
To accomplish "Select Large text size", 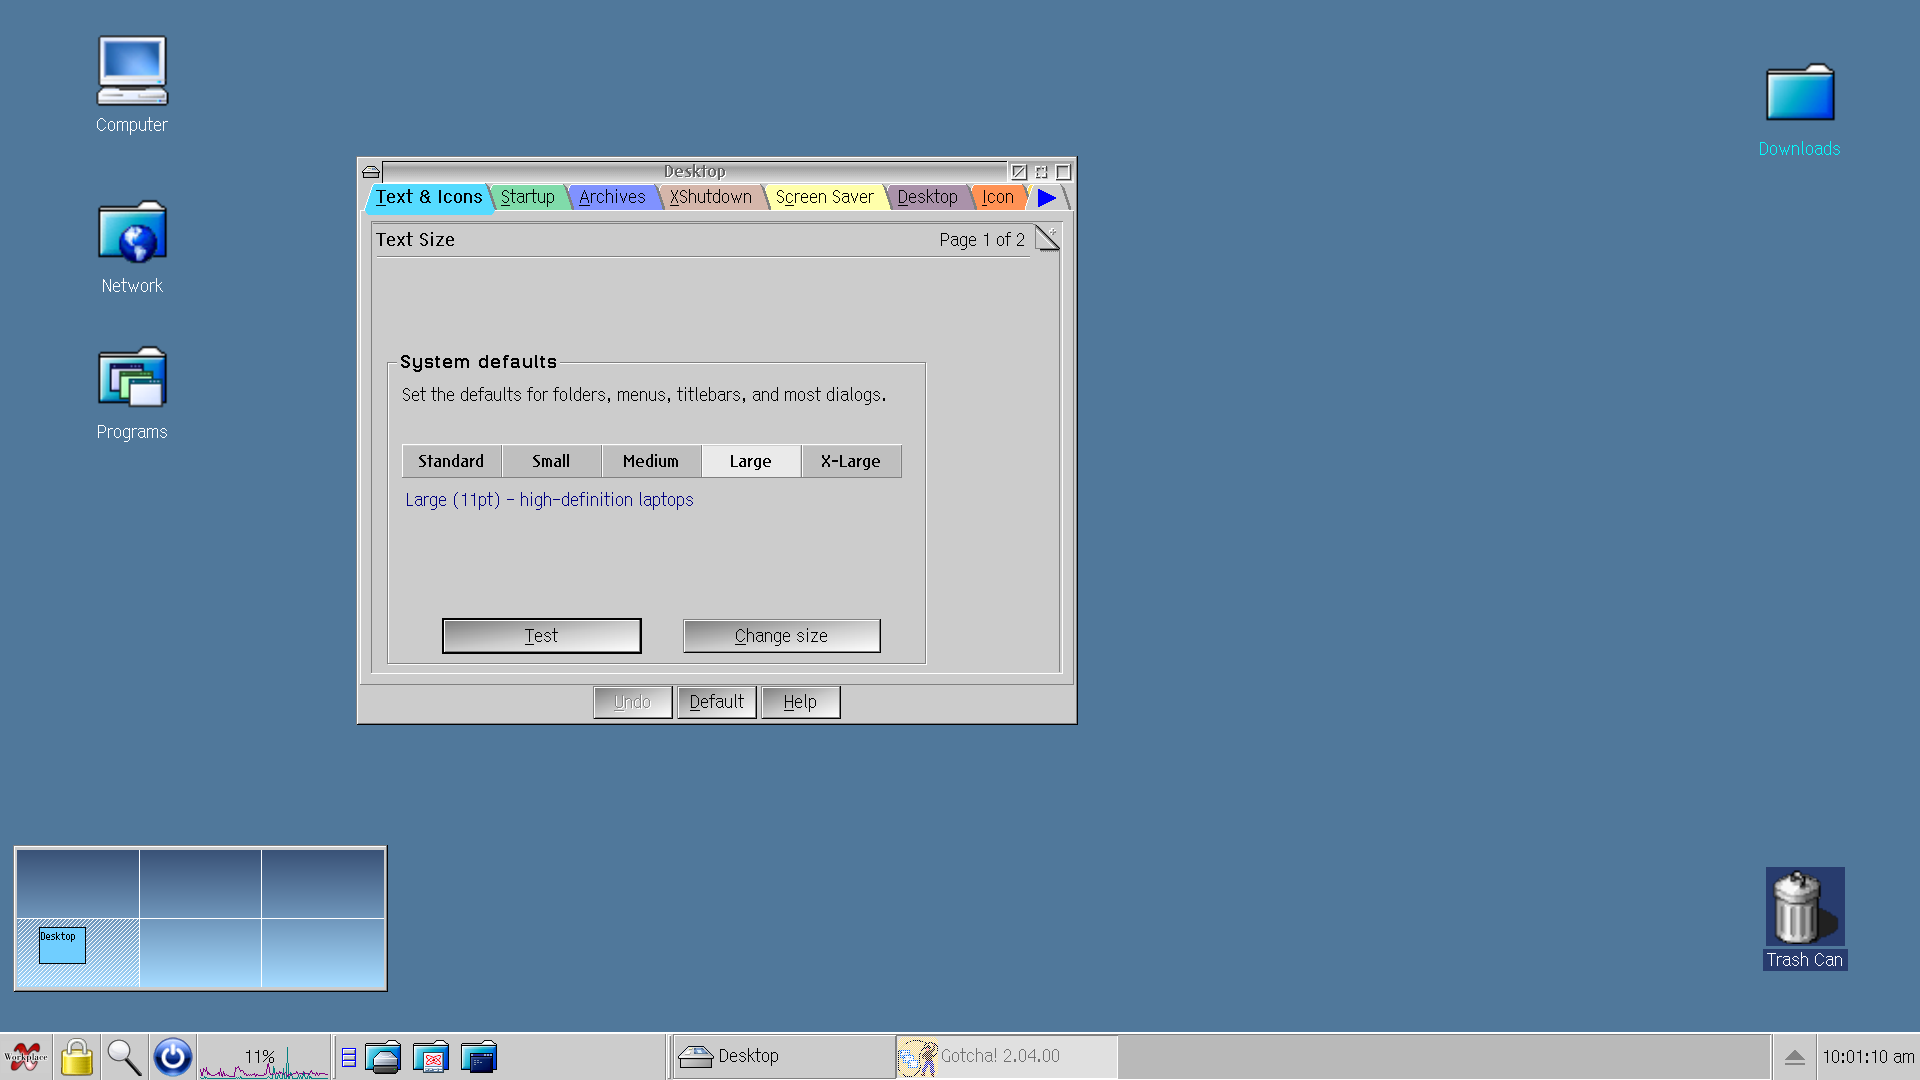I will pos(751,461).
